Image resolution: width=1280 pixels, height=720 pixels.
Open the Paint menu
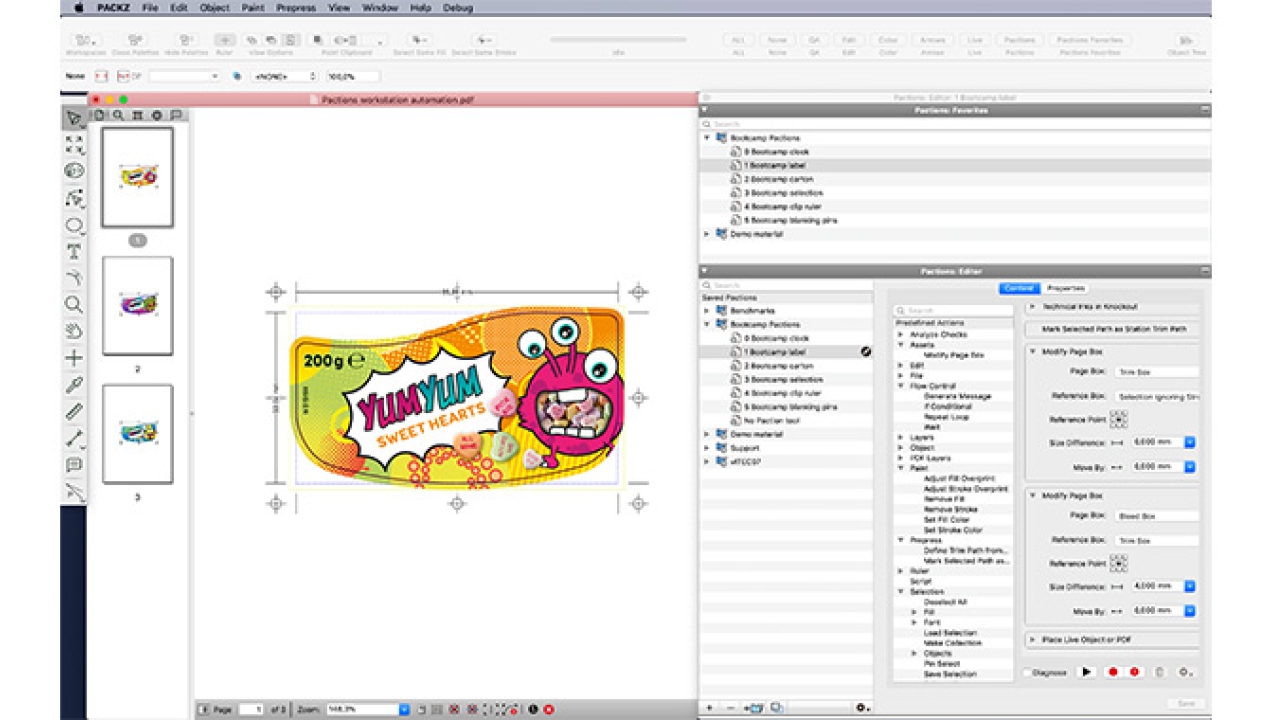[x=251, y=7]
